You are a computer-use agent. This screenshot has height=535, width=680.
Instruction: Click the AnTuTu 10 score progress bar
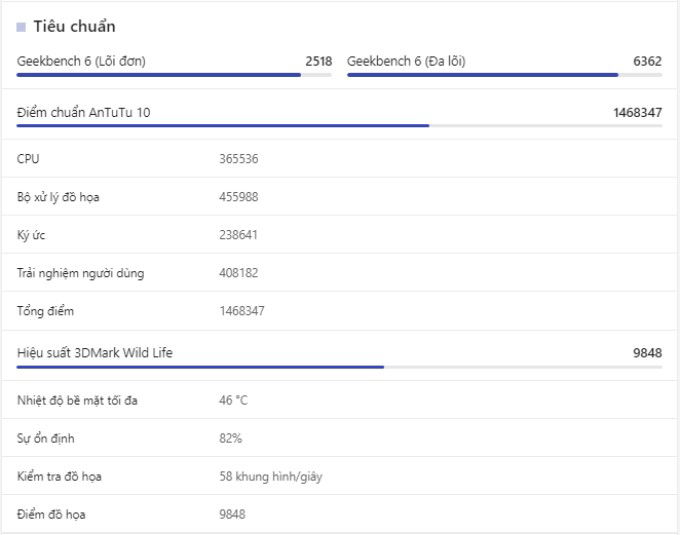pyautogui.click(x=339, y=126)
